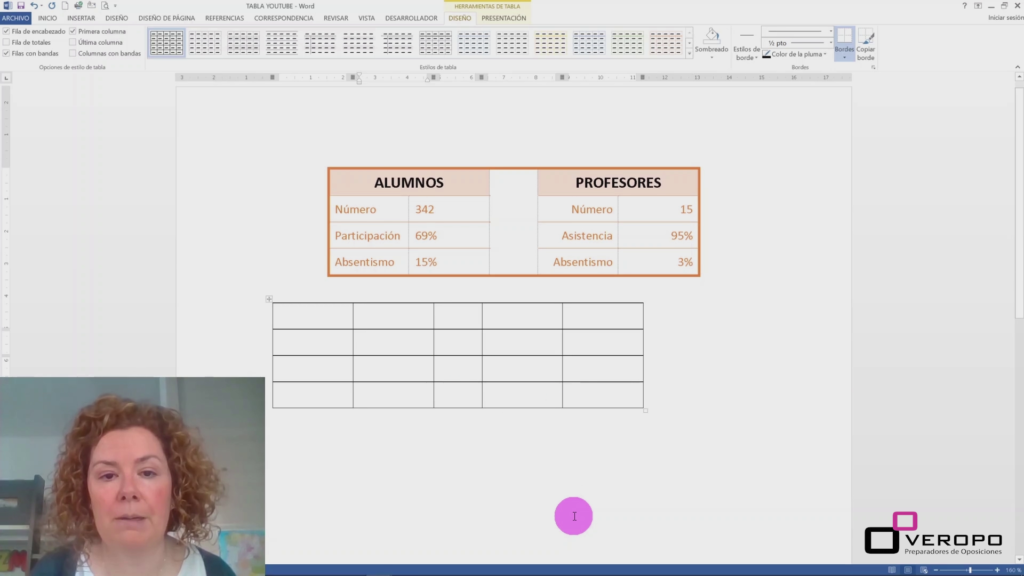Open the CORRESPONDENCIA tab
The width and height of the screenshot is (1024, 576).
(x=283, y=18)
